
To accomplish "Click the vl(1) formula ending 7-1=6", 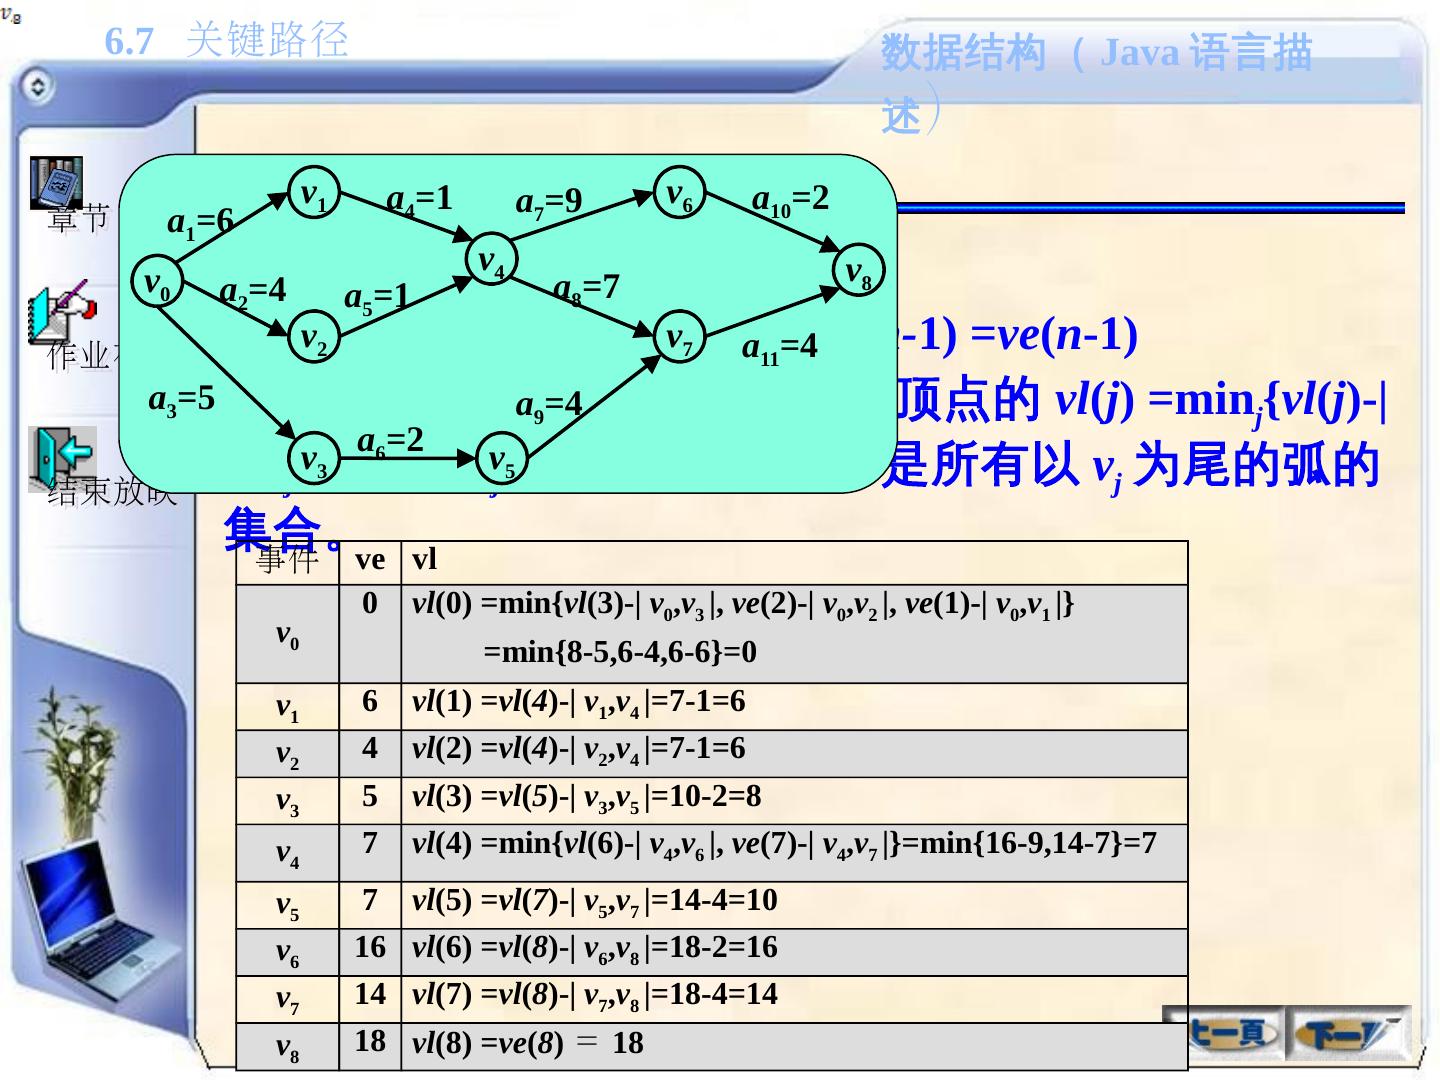I will tap(579, 703).
